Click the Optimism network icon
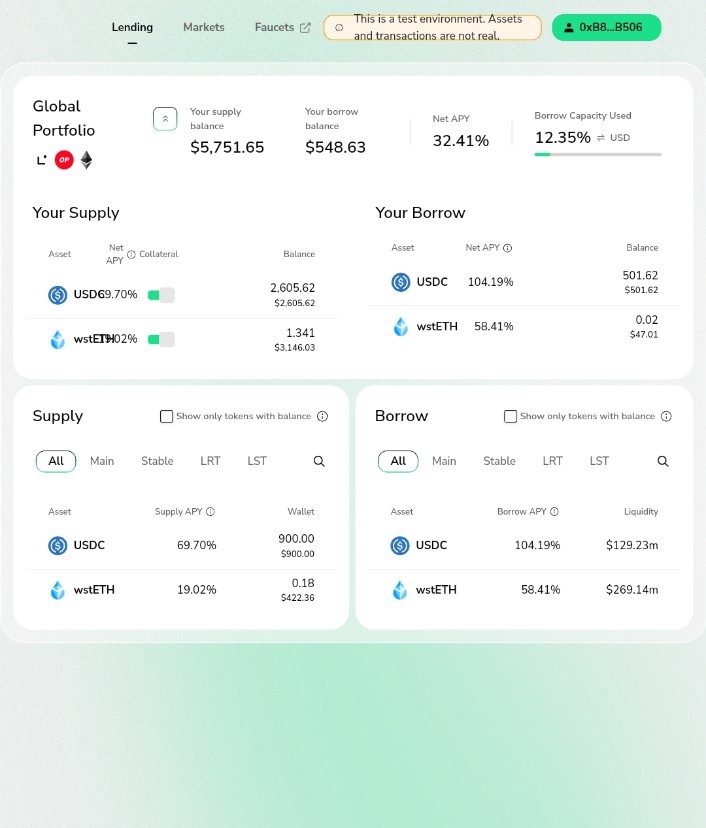Image resolution: width=706 pixels, height=828 pixels. tap(64, 159)
